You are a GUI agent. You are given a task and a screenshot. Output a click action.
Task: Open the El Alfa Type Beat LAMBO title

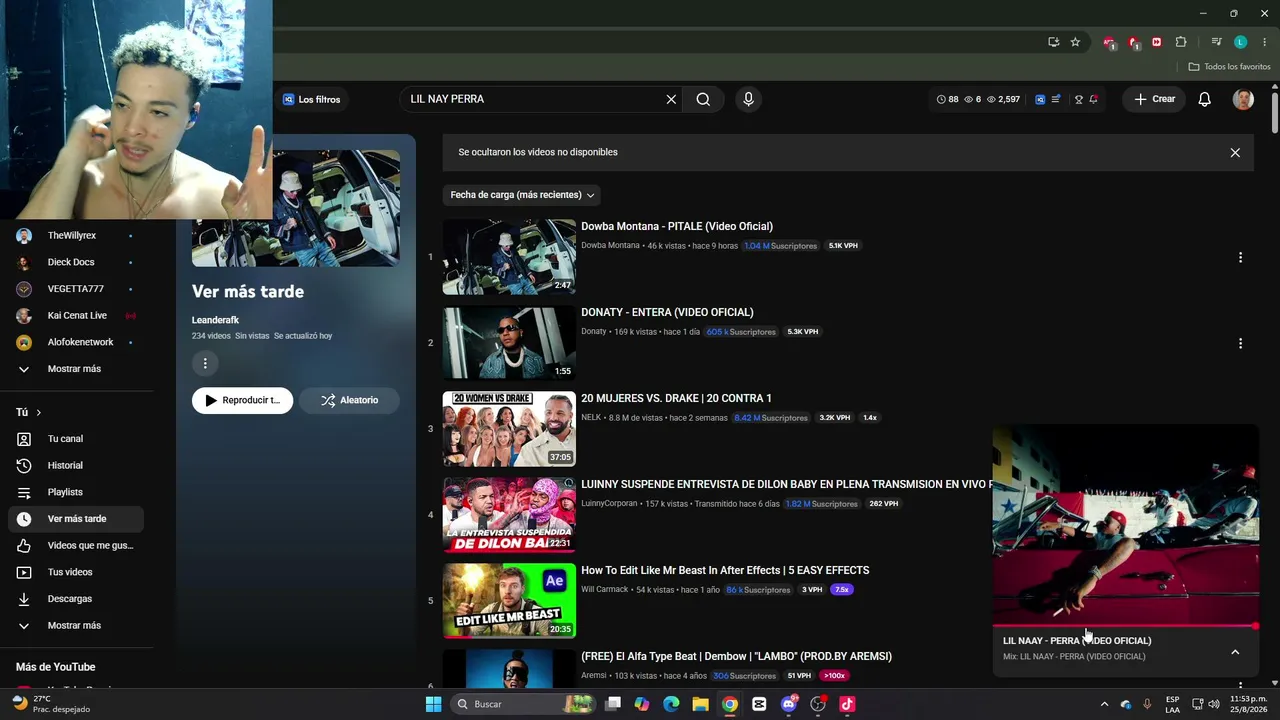pos(736,656)
